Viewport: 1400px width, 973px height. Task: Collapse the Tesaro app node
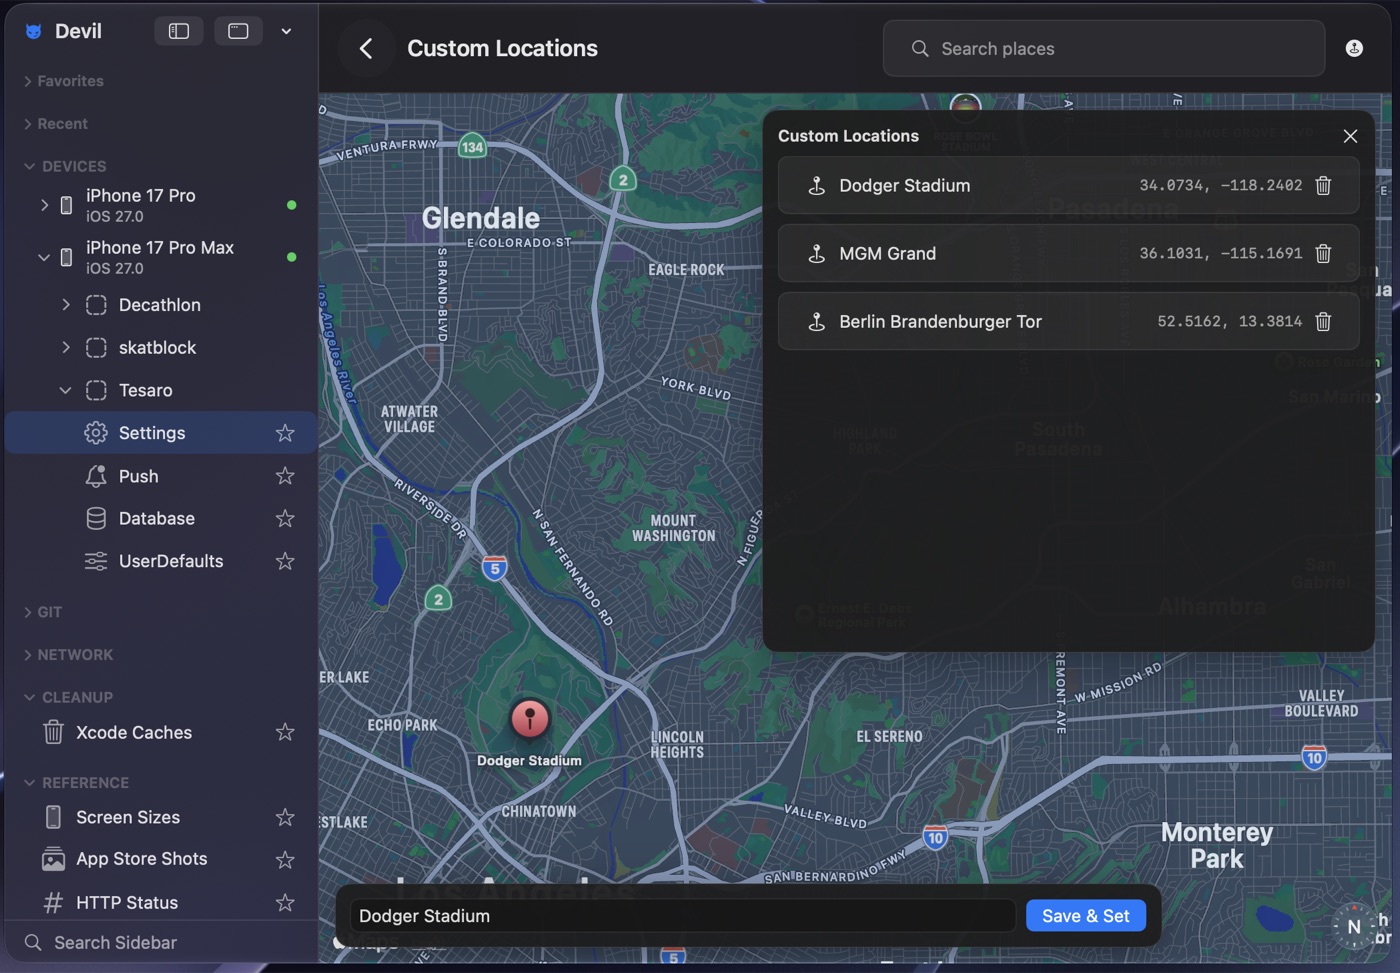[x=66, y=390]
